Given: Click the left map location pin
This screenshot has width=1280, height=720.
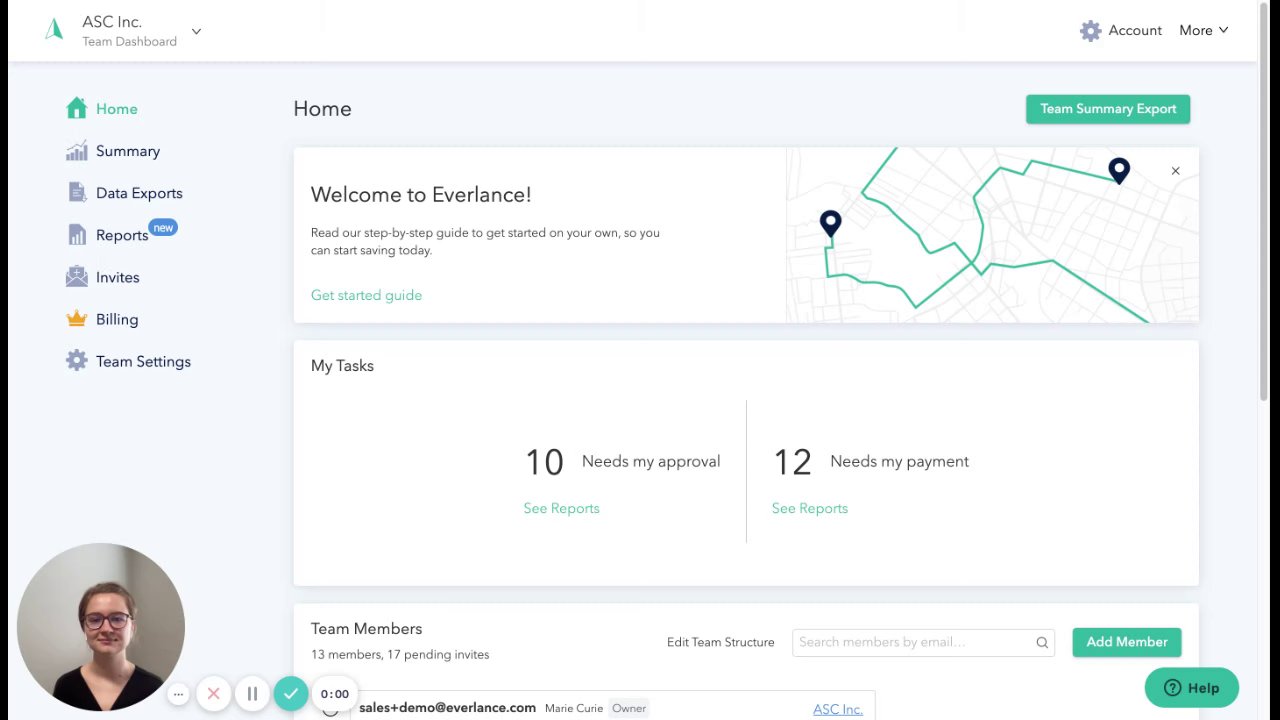Looking at the screenshot, I should tap(830, 223).
